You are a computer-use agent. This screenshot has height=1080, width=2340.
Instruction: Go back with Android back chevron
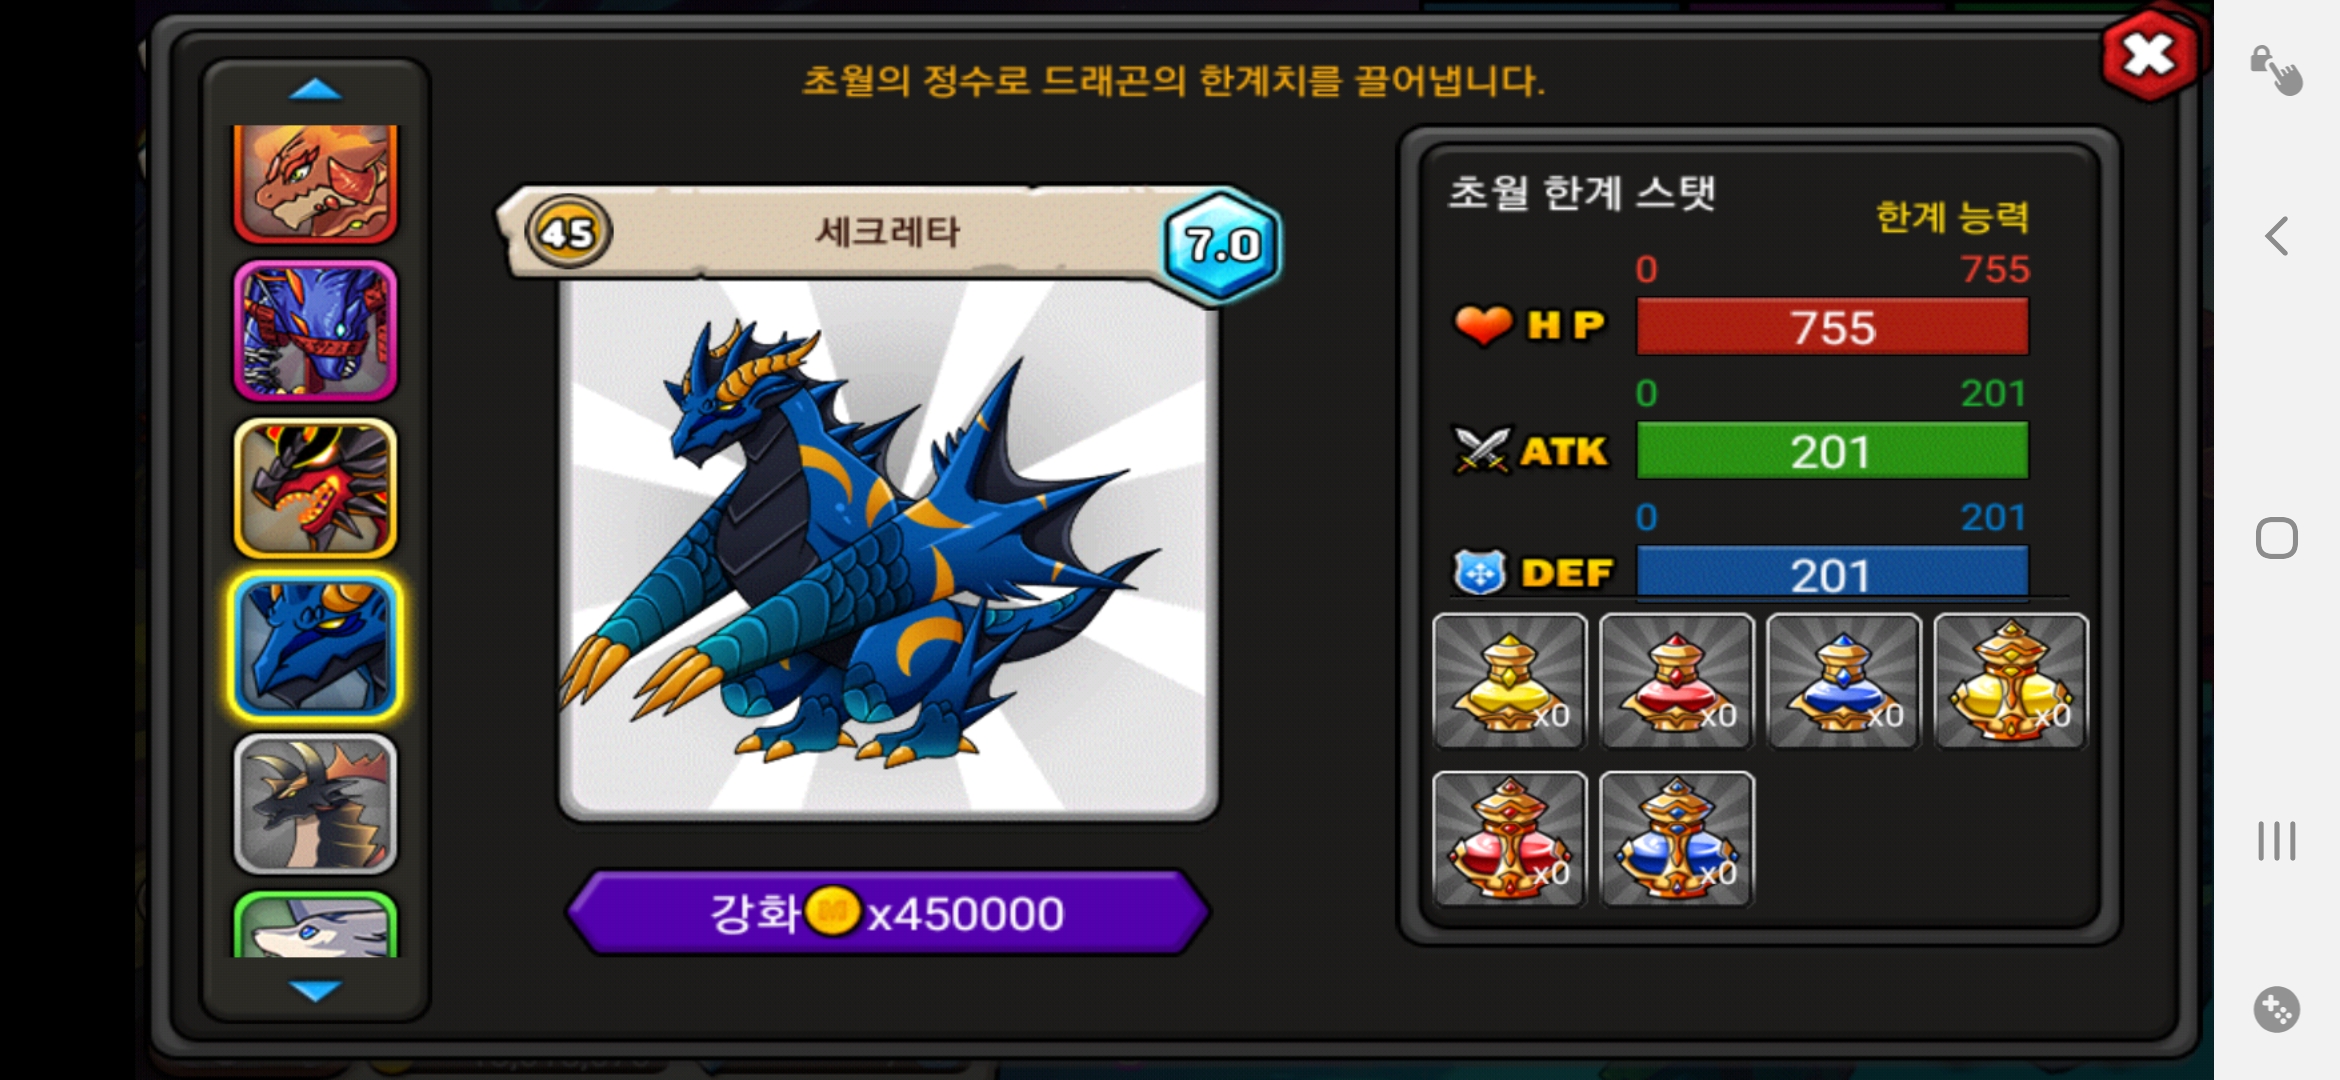tap(2276, 236)
